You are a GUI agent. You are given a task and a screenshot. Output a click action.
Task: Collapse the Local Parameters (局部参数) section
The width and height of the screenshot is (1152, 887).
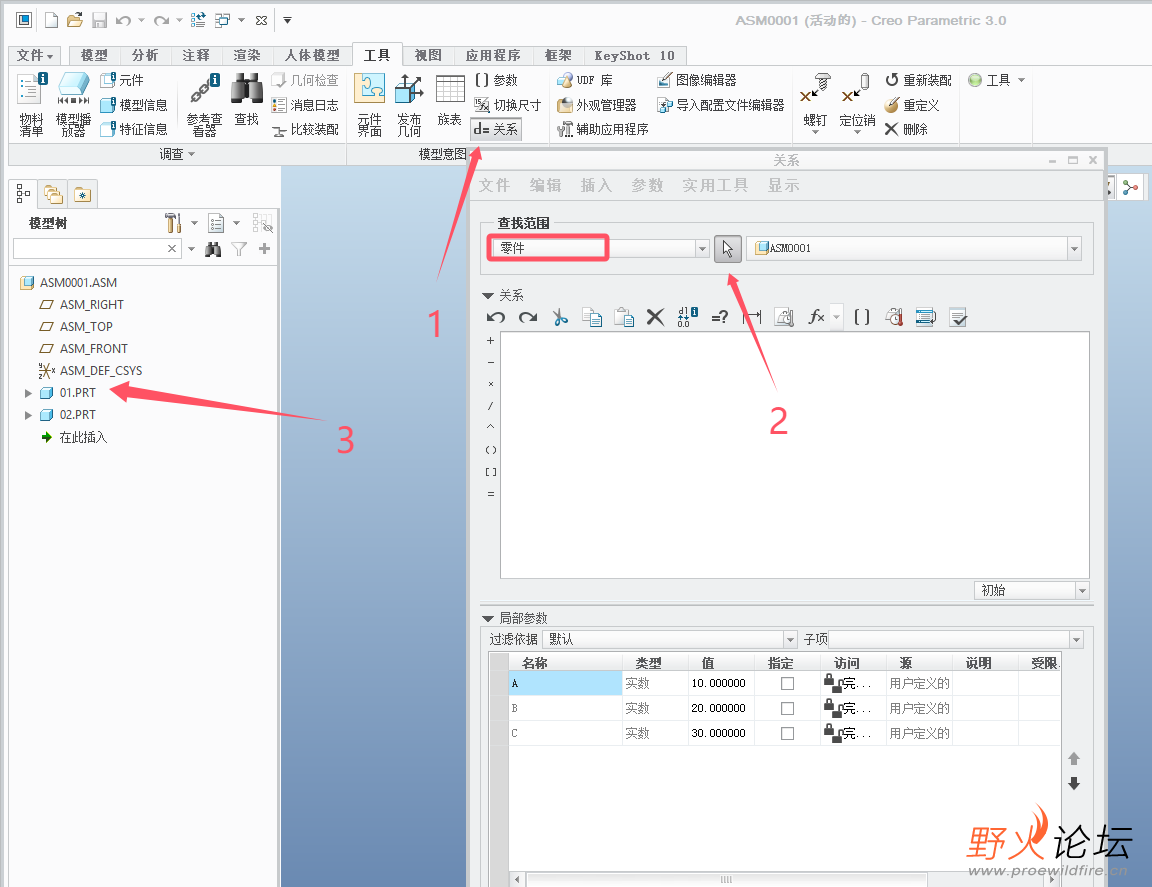(x=488, y=619)
